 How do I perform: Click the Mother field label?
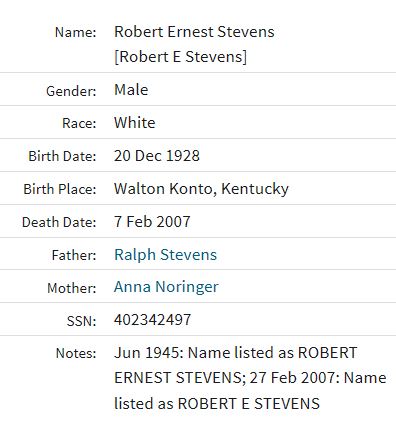(x=72, y=288)
